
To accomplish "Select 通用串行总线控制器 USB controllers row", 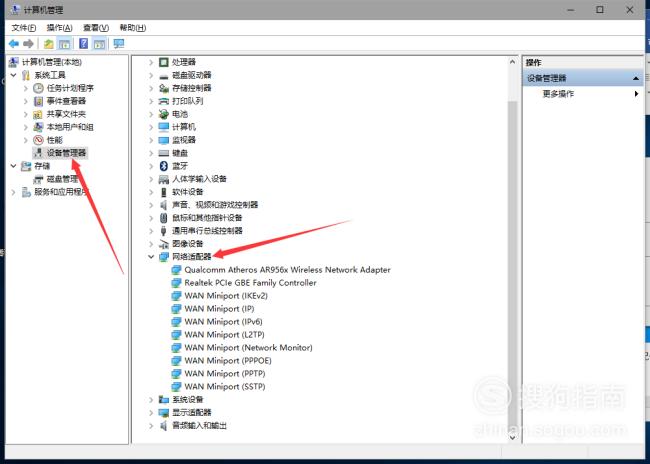I will pyautogui.click(x=207, y=231).
